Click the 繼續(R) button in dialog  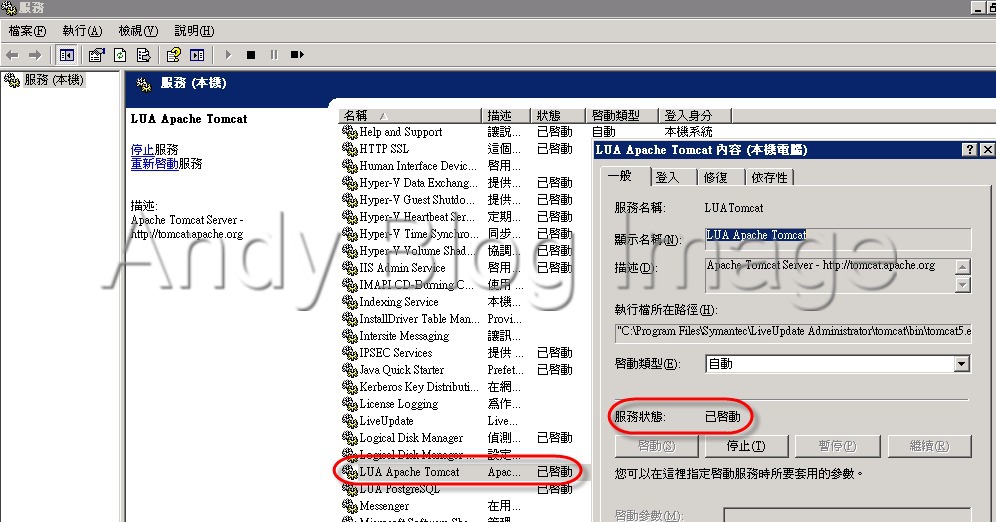pos(929,446)
